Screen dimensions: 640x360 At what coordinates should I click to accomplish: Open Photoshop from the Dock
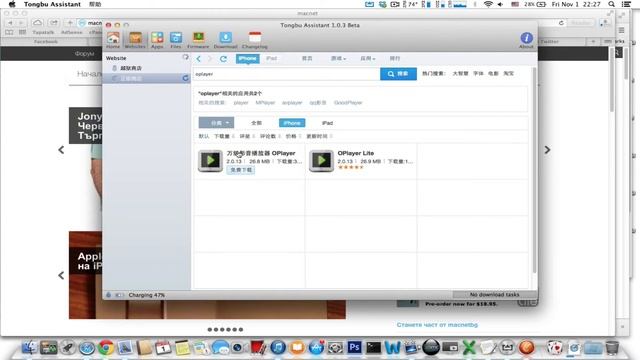[x=354, y=347]
